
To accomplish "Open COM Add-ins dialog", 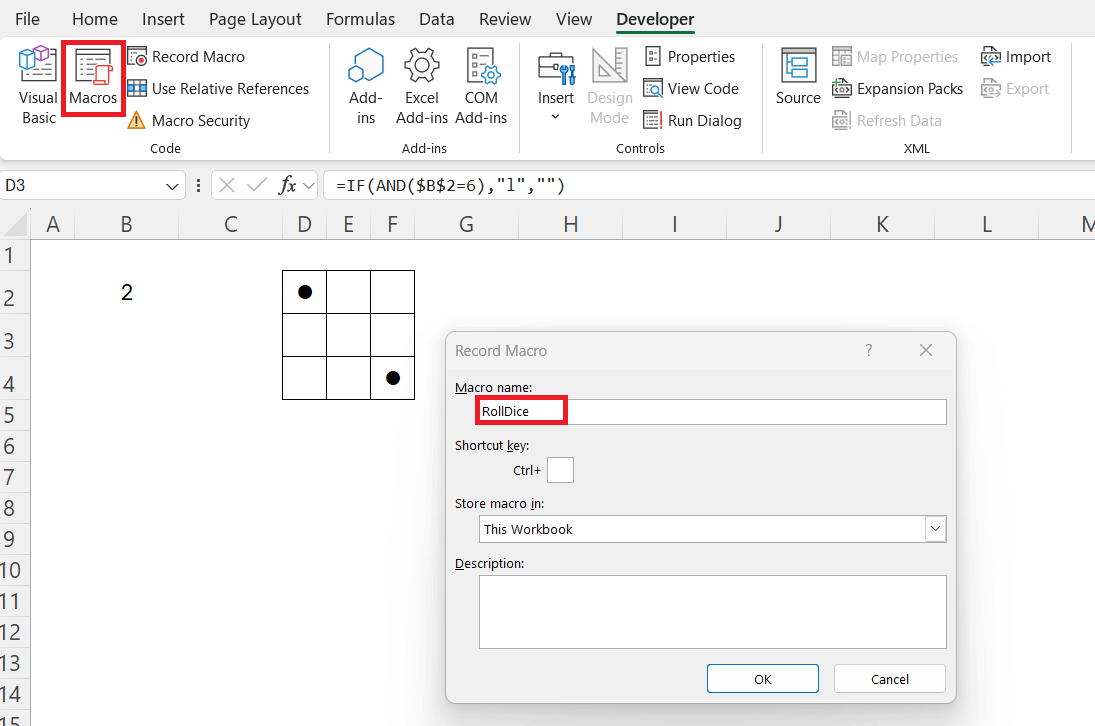I will (481, 87).
